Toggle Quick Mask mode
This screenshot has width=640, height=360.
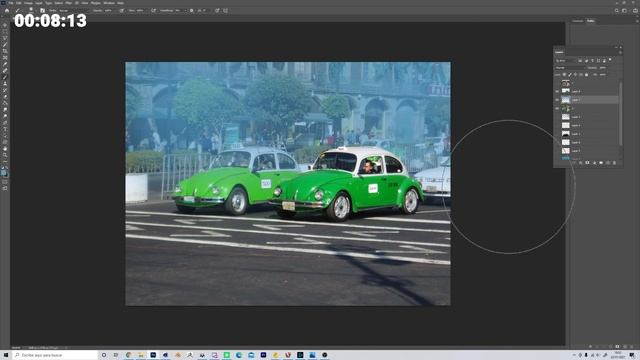pos(5,182)
